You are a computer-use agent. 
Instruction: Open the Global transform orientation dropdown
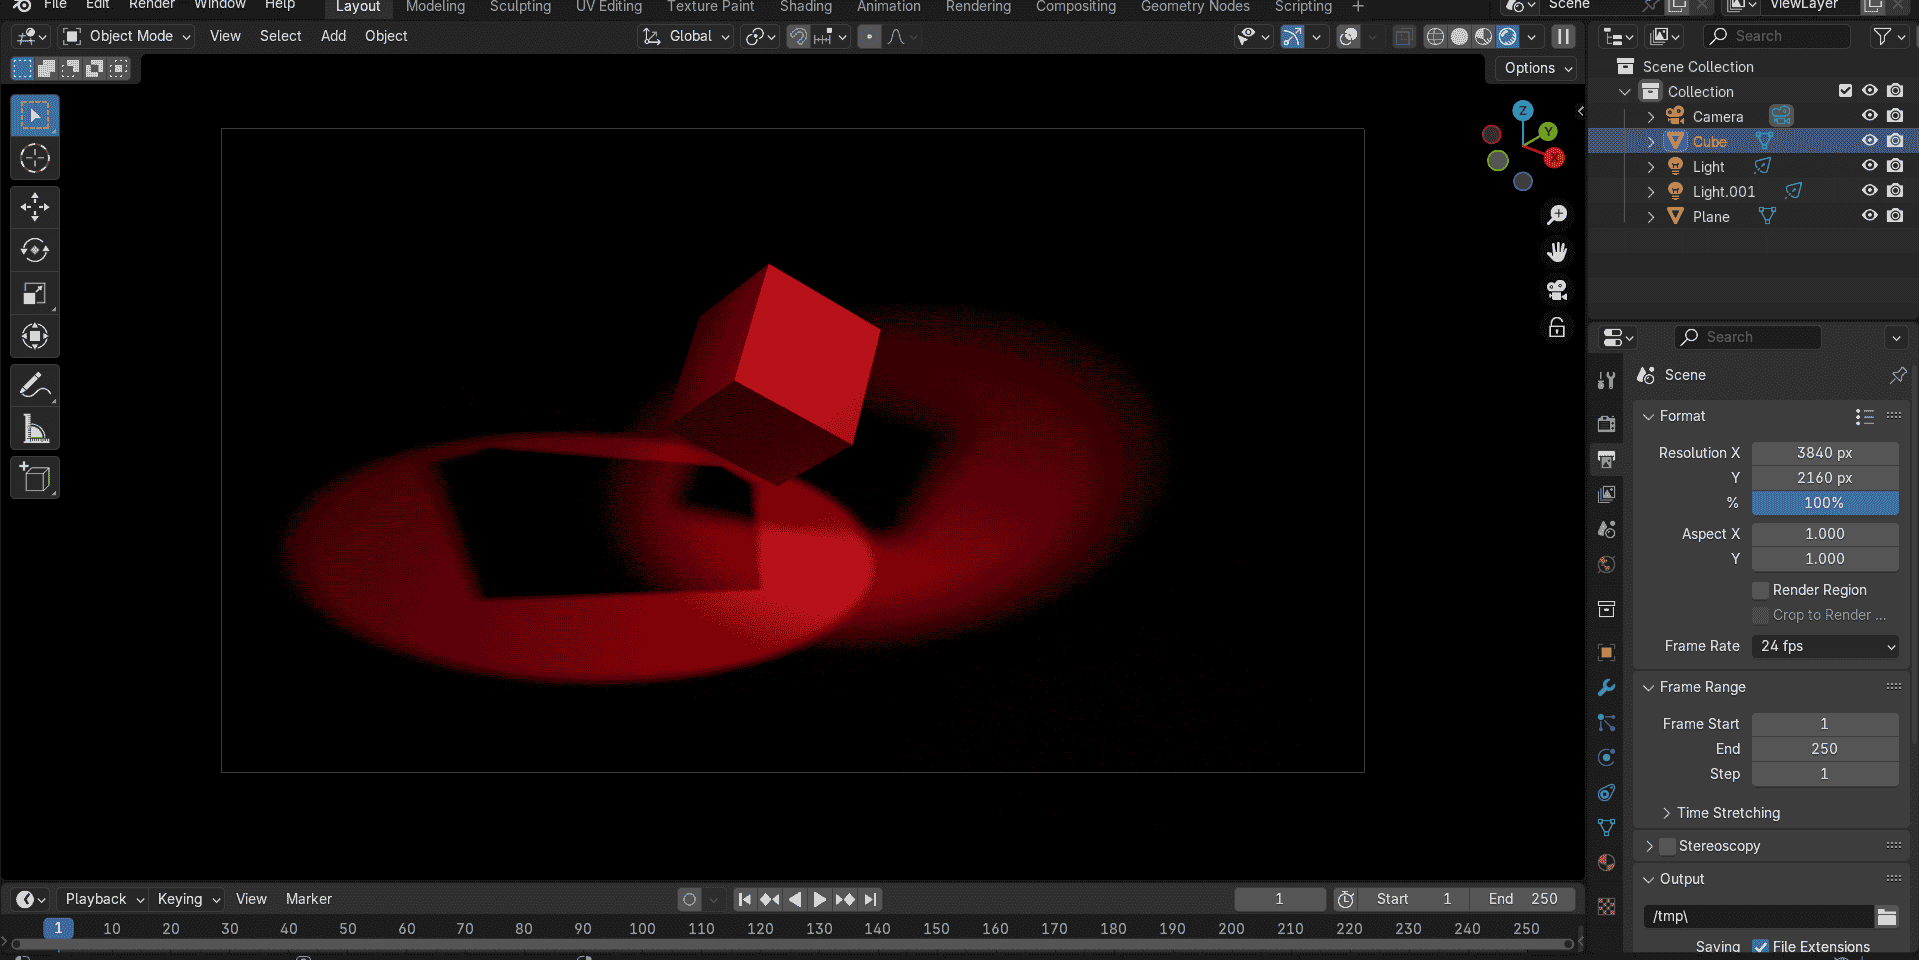686,36
